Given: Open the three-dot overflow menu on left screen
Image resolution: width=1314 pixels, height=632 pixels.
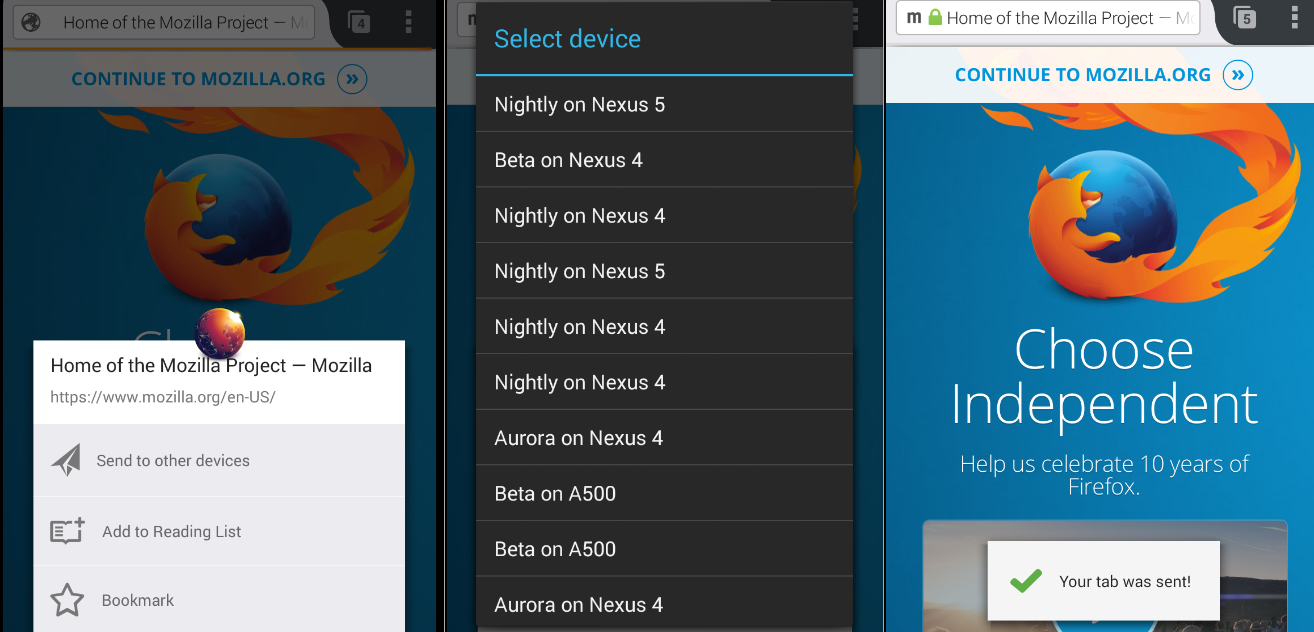Looking at the screenshot, I should coord(408,22).
